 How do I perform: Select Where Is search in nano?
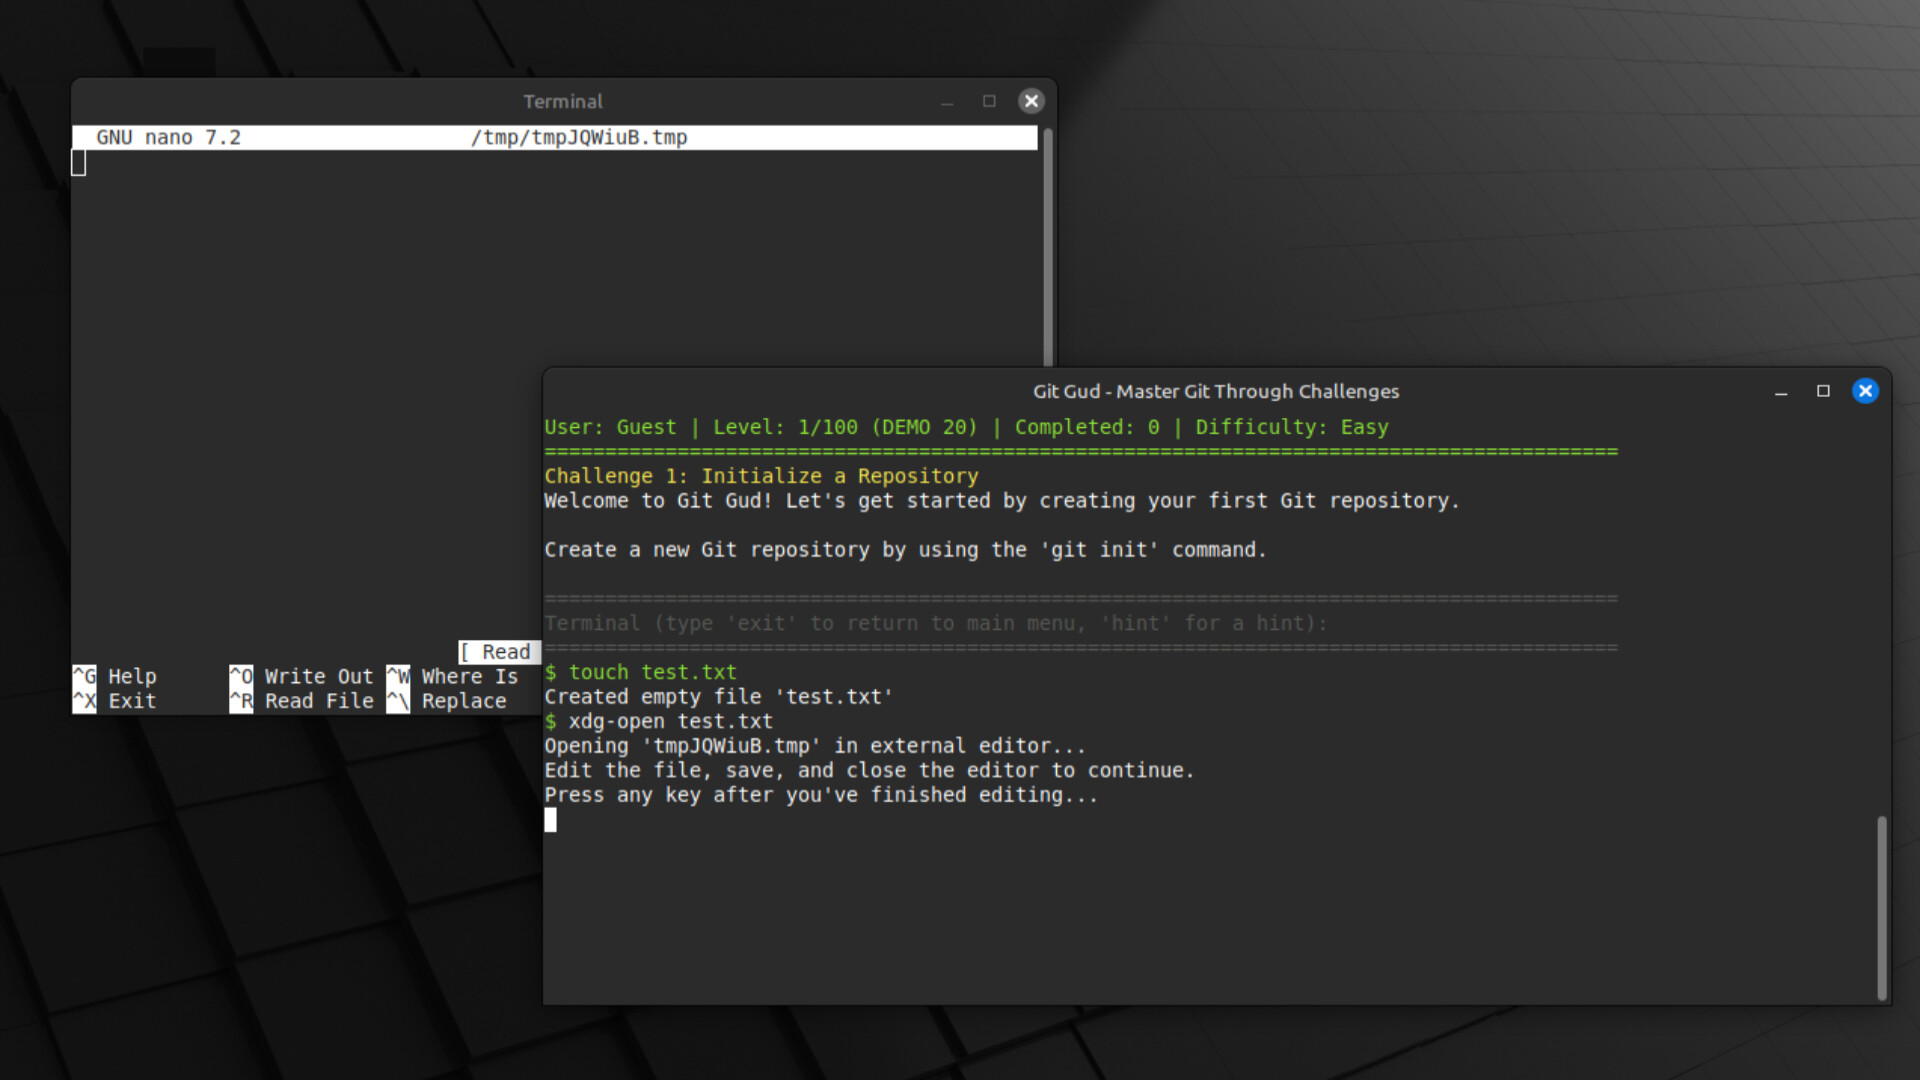(x=468, y=676)
